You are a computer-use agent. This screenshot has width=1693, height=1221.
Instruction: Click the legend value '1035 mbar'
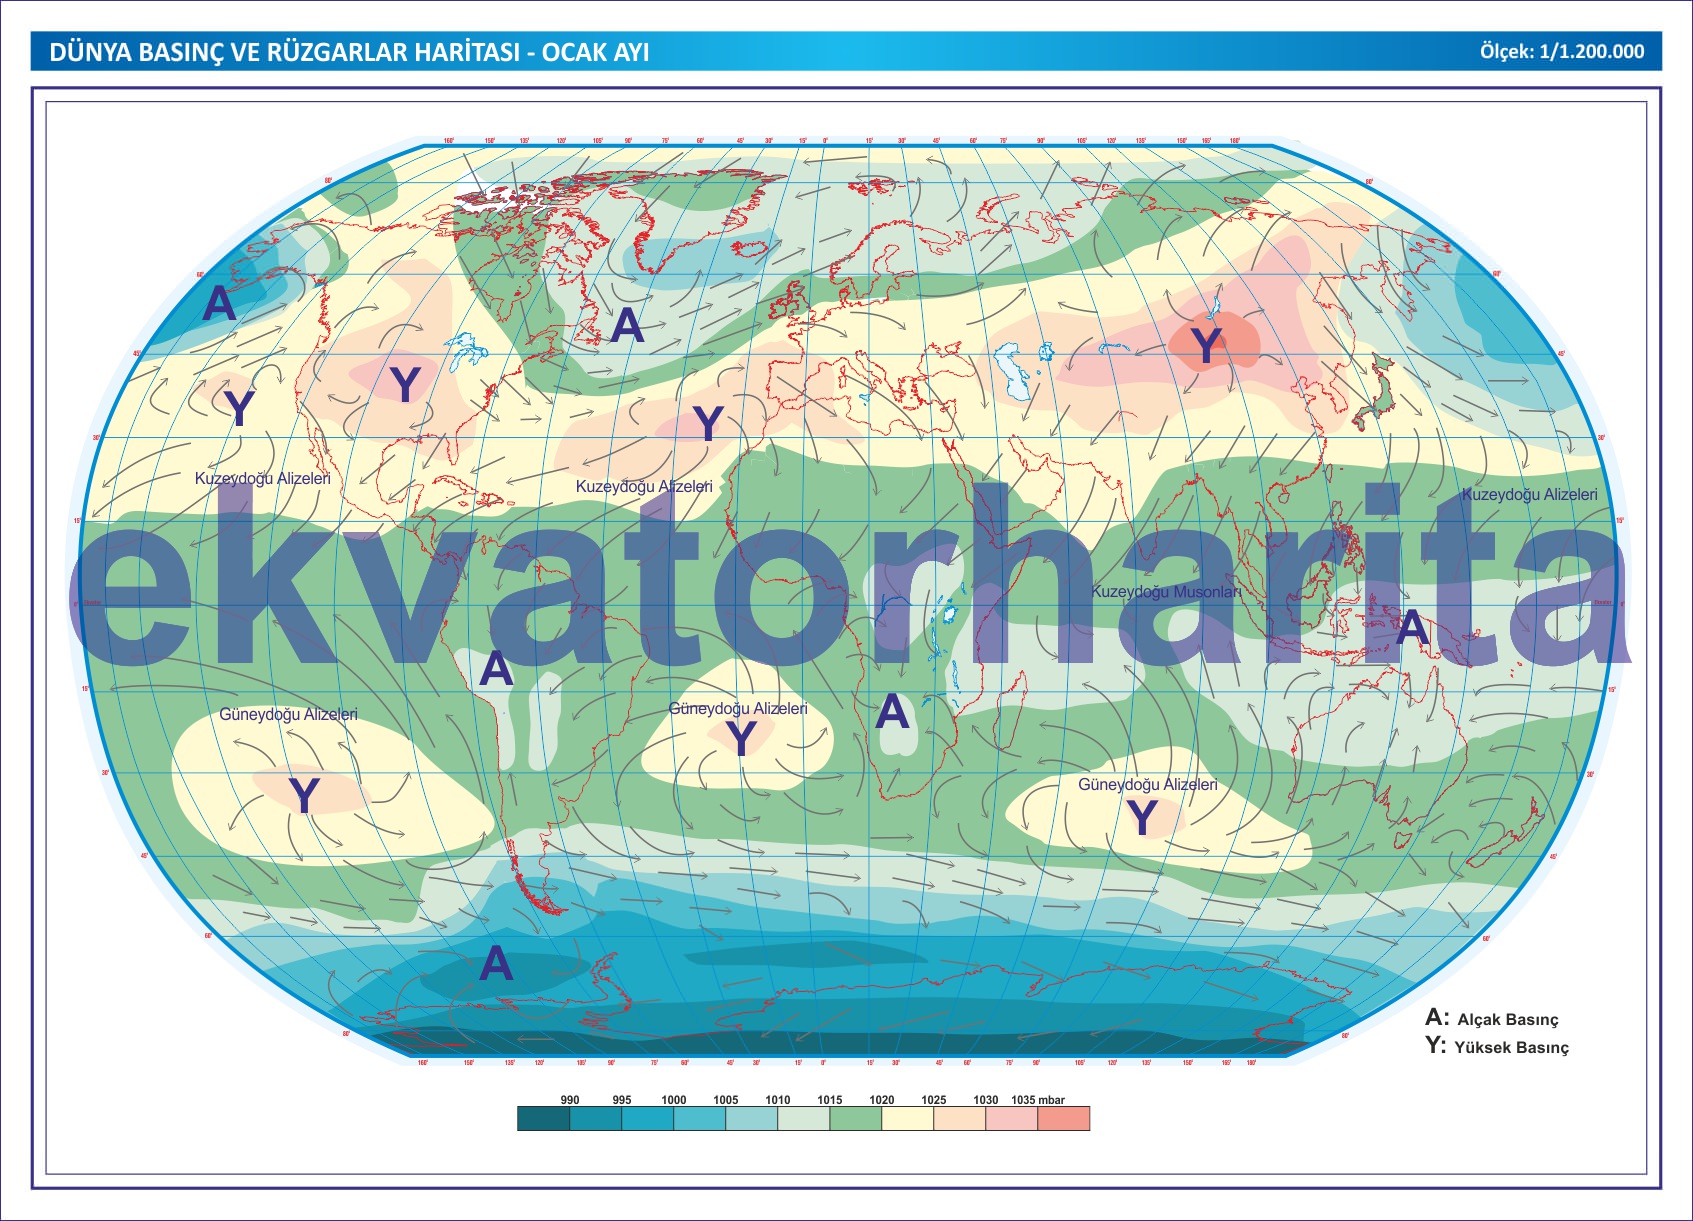pyautogui.click(x=1038, y=1099)
